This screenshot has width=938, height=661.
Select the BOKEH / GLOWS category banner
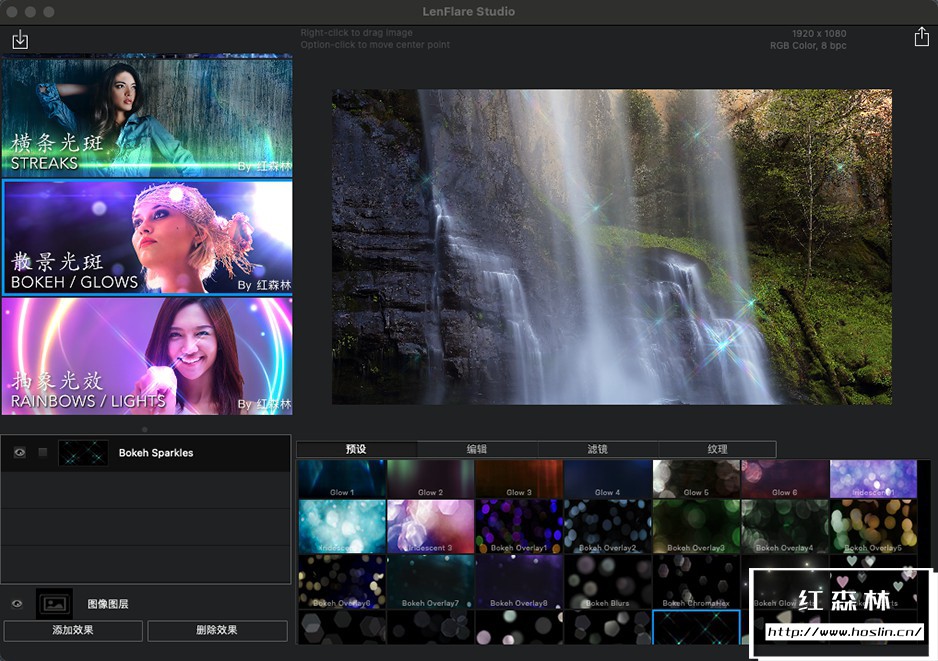pos(147,237)
